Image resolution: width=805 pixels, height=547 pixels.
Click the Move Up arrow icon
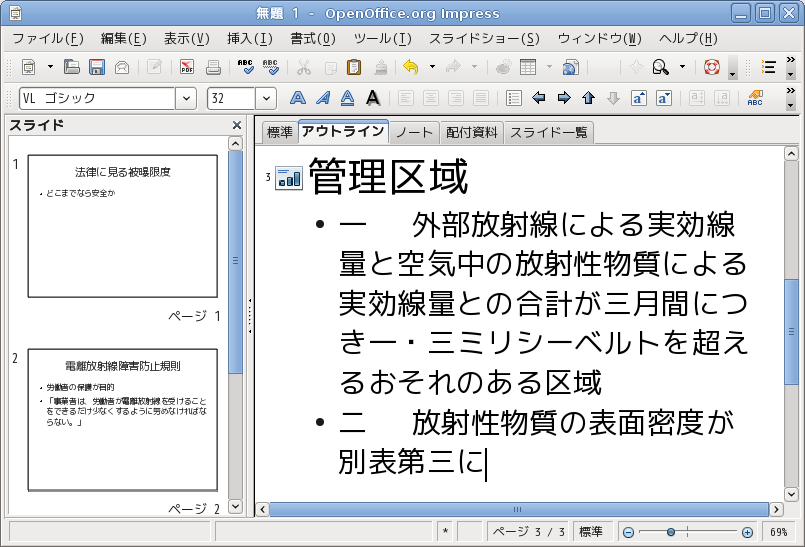(588, 98)
